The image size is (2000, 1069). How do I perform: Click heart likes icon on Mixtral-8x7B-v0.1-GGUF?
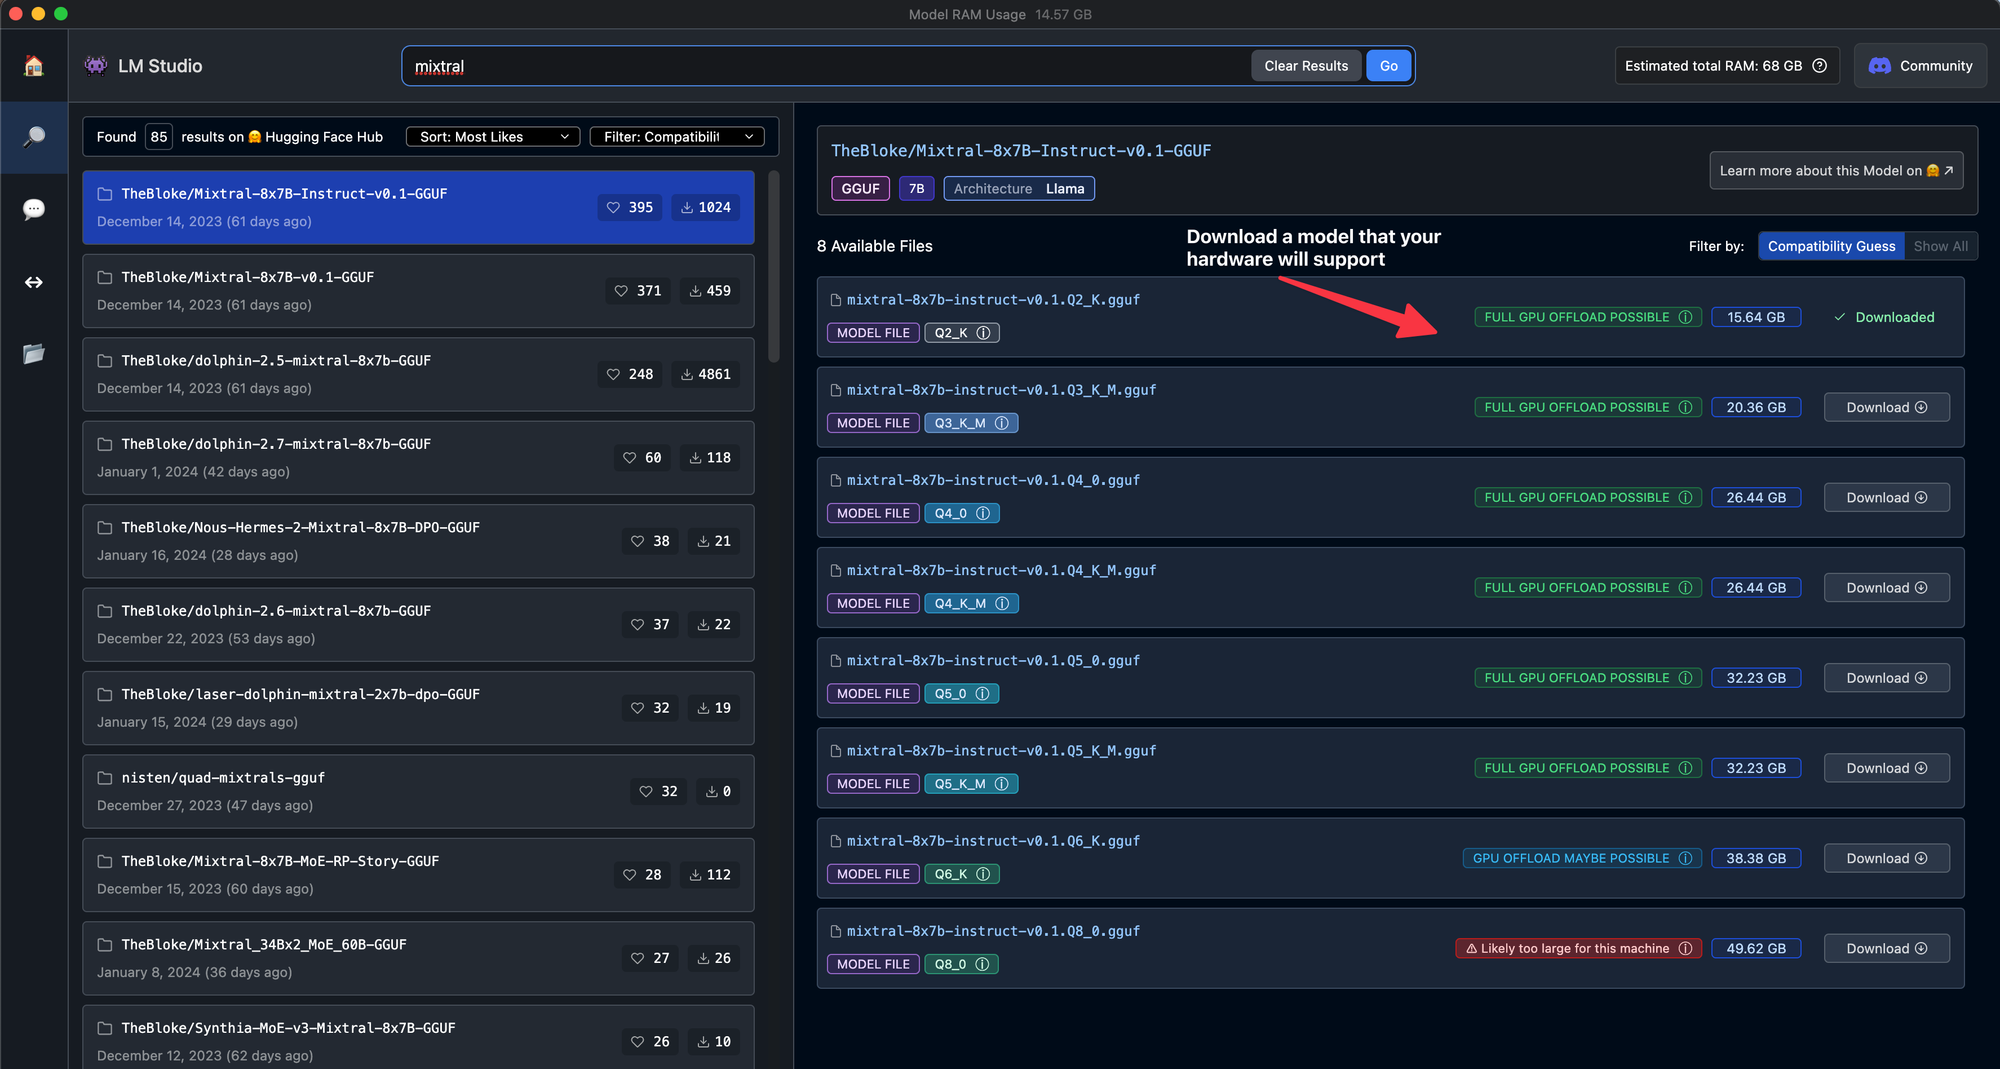click(x=621, y=291)
